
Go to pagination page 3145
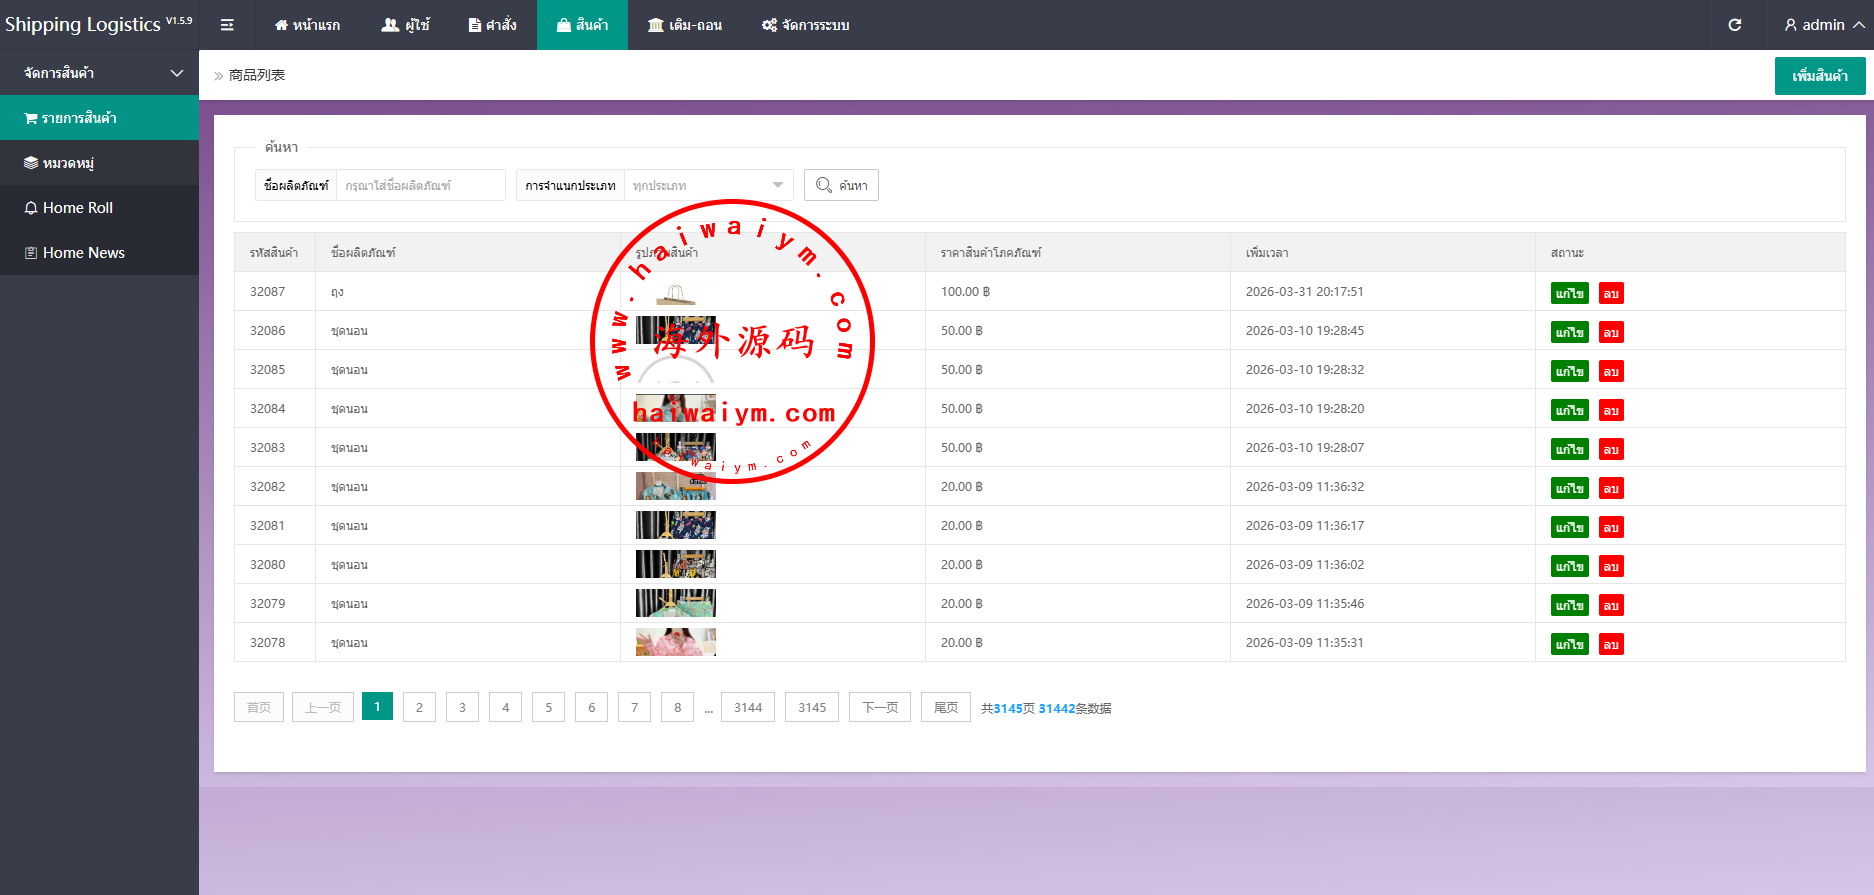pos(812,707)
